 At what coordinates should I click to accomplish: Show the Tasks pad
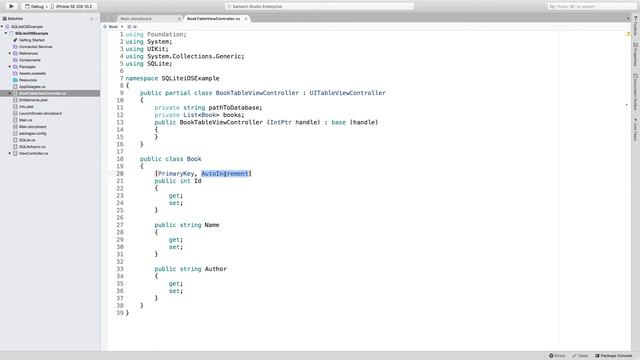pos(580,356)
